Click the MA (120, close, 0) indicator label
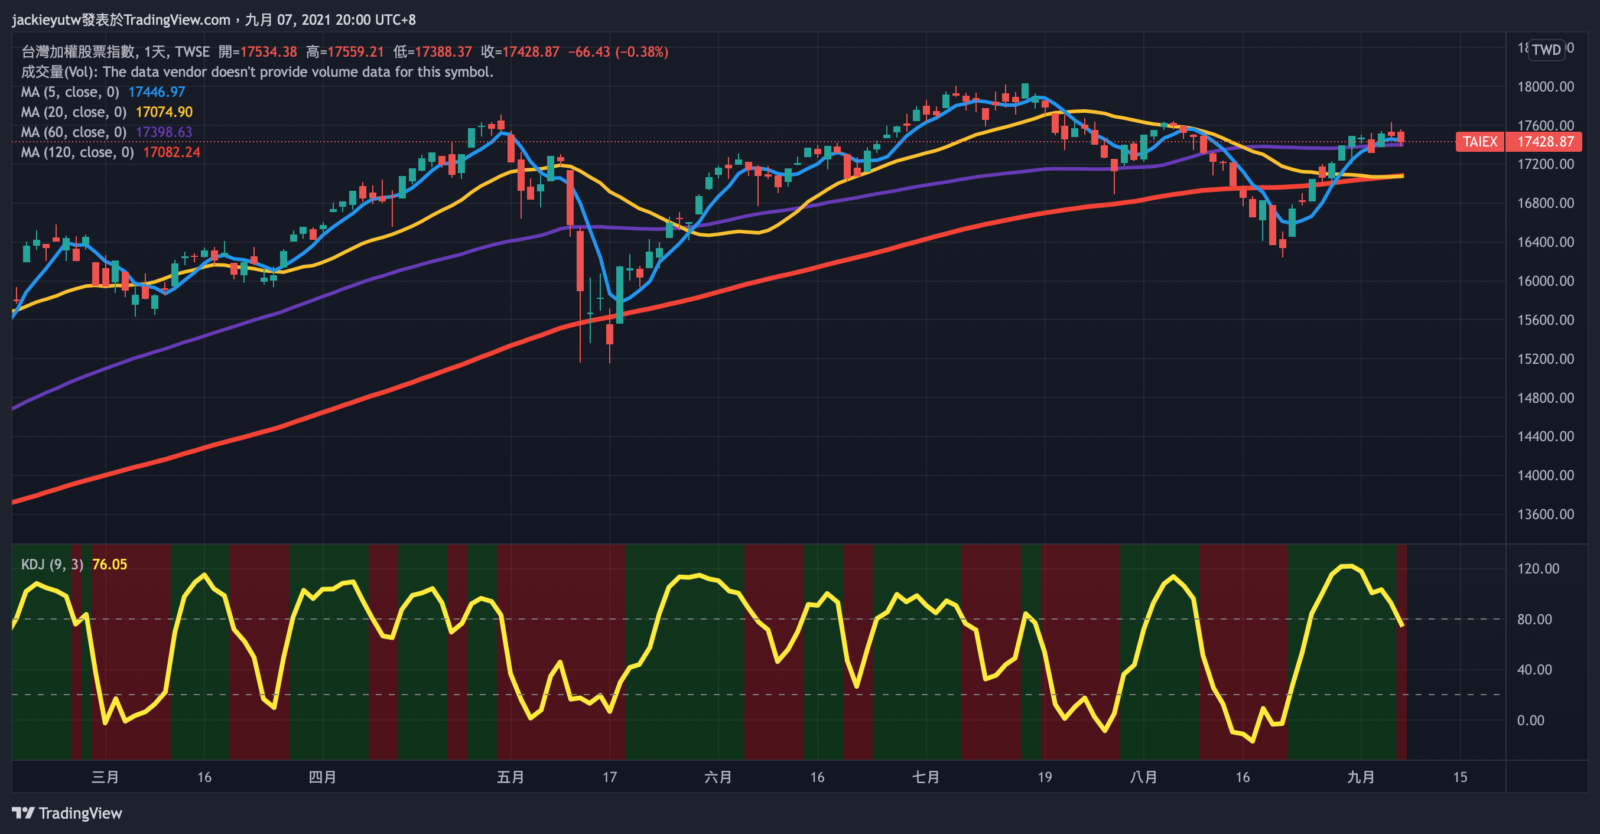Image resolution: width=1600 pixels, height=834 pixels. tap(78, 152)
